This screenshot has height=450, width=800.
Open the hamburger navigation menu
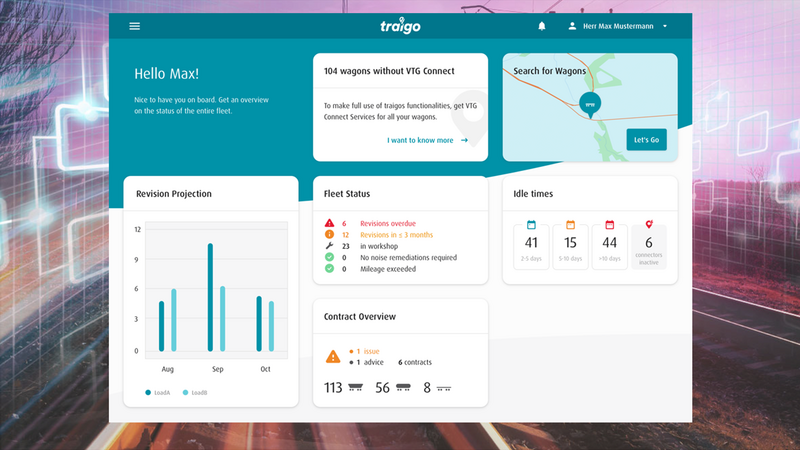(134, 26)
